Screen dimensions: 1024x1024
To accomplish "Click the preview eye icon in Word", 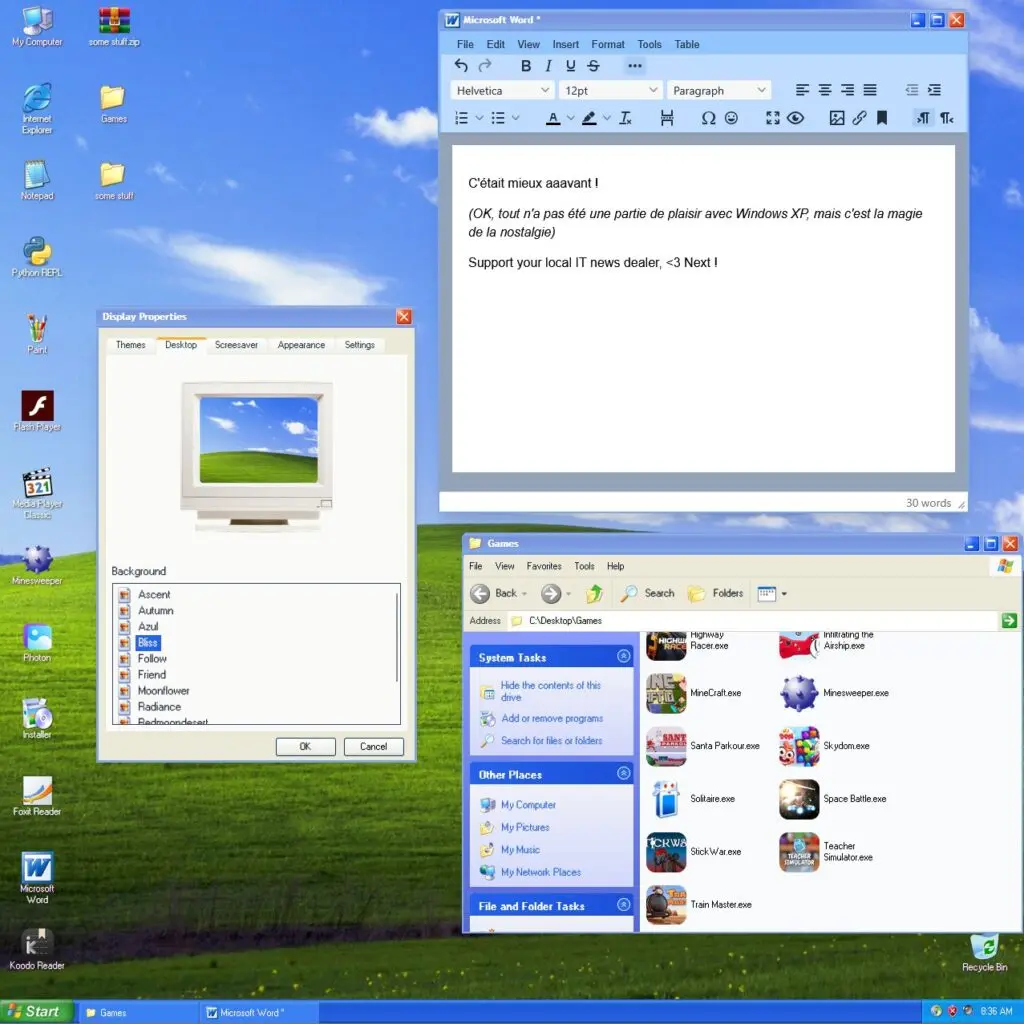I will [x=795, y=118].
